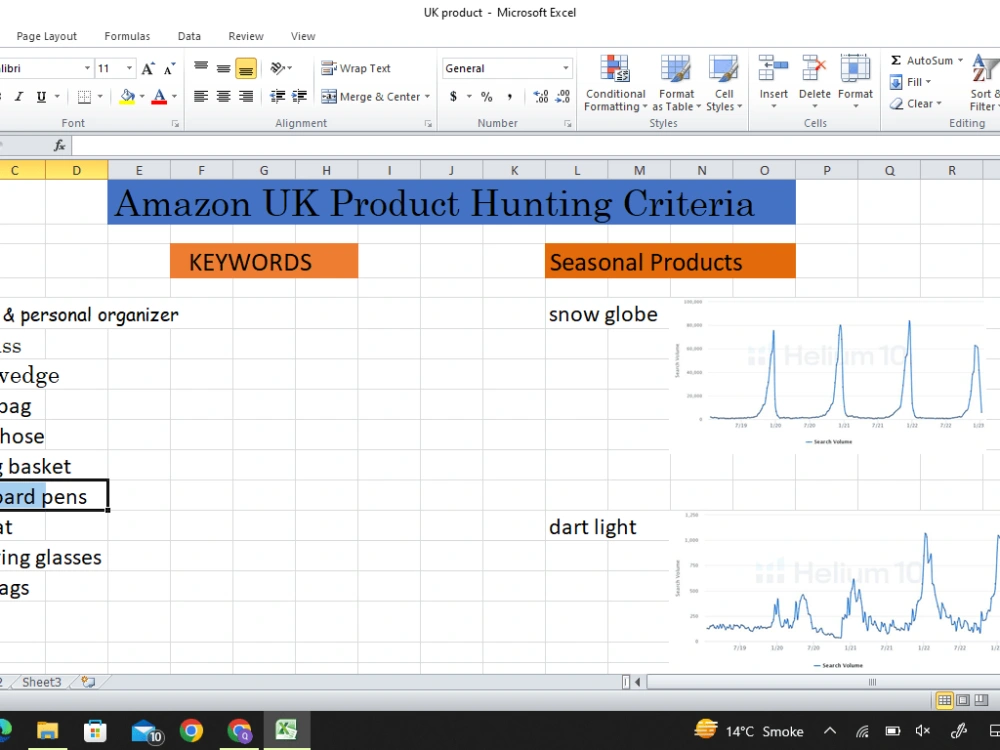Open the Font dialog launcher
The width and height of the screenshot is (1000, 750).
[175, 124]
